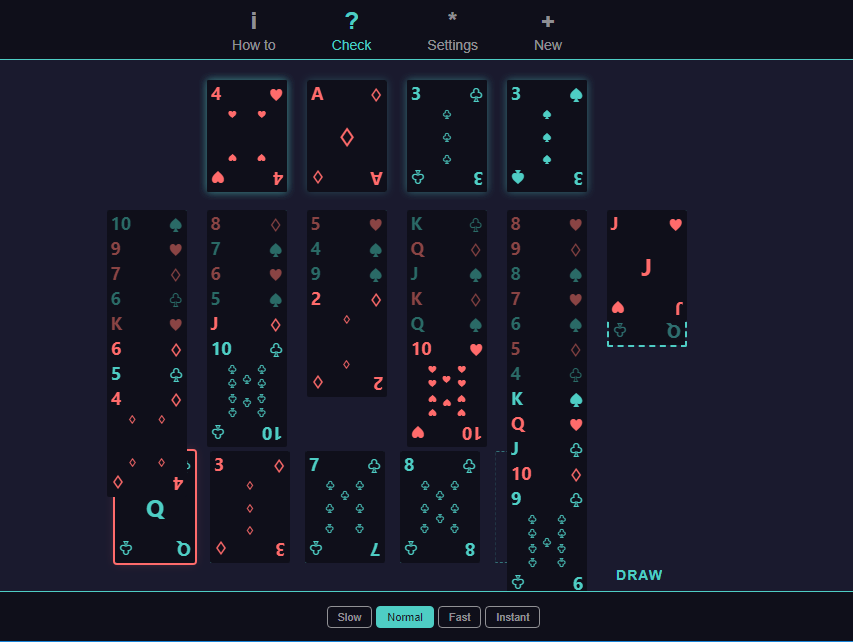853x642 pixels.
Task: Click the Jack of spades in fourth column
Action: [447, 274]
